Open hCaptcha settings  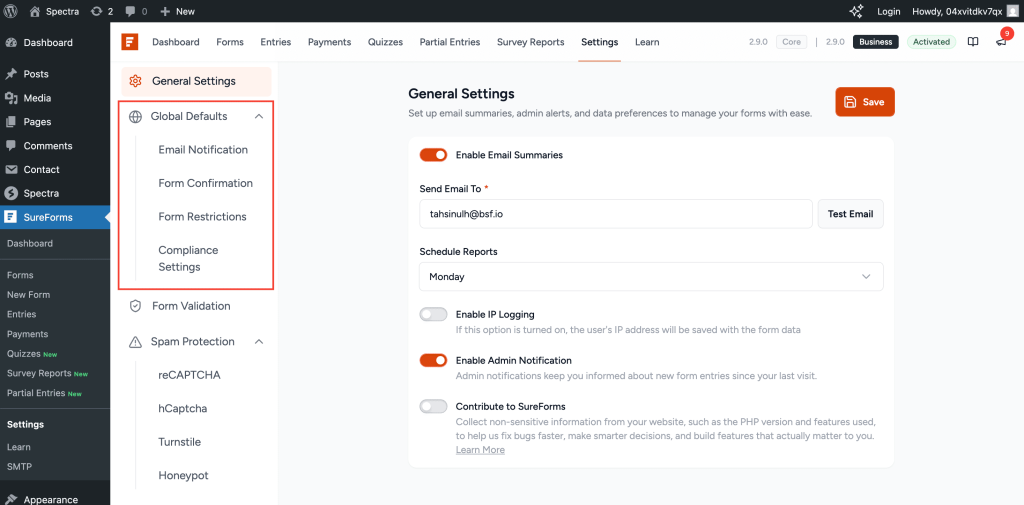[182, 408]
